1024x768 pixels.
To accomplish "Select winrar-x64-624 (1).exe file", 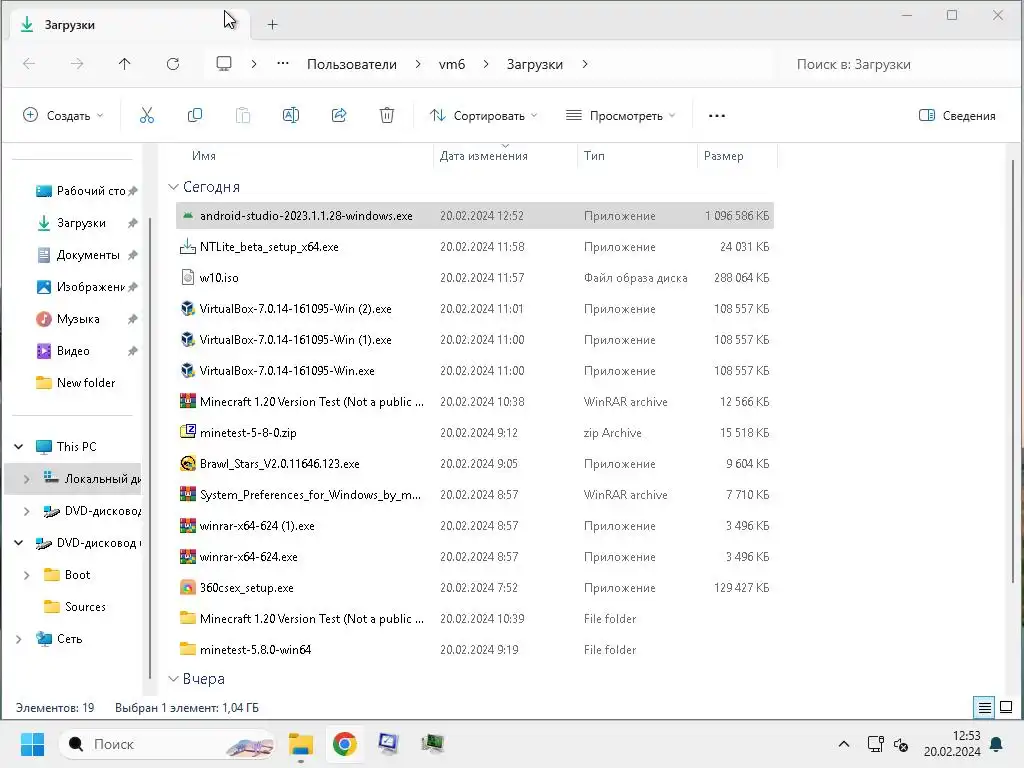I will point(475,525).
